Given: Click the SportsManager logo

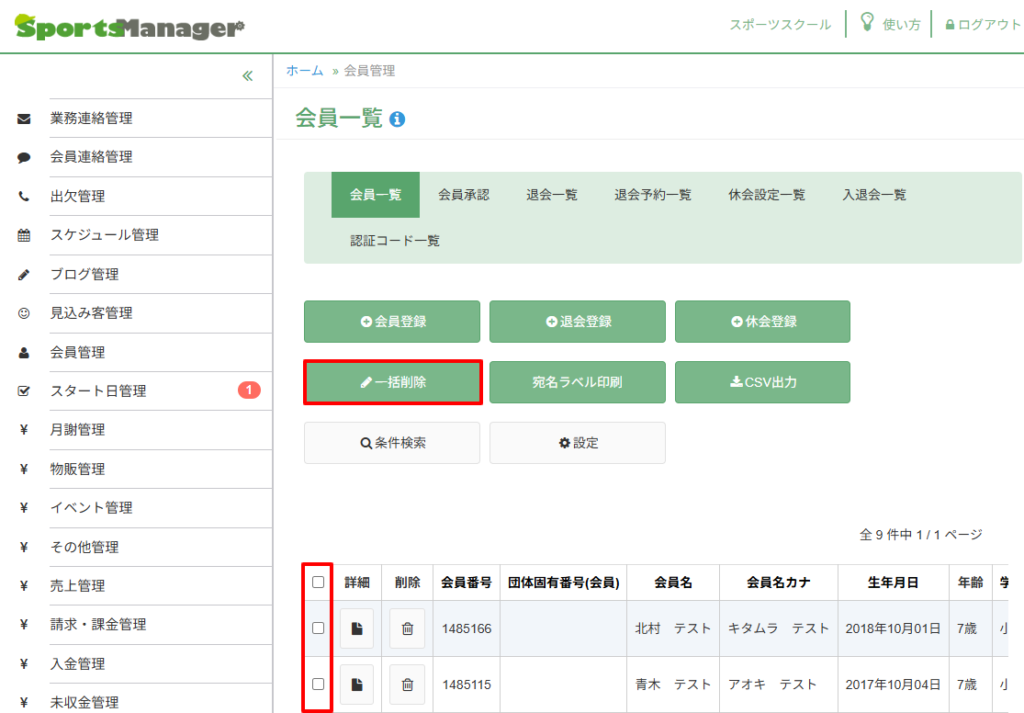Looking at the screenshot, I should point(130,27).
